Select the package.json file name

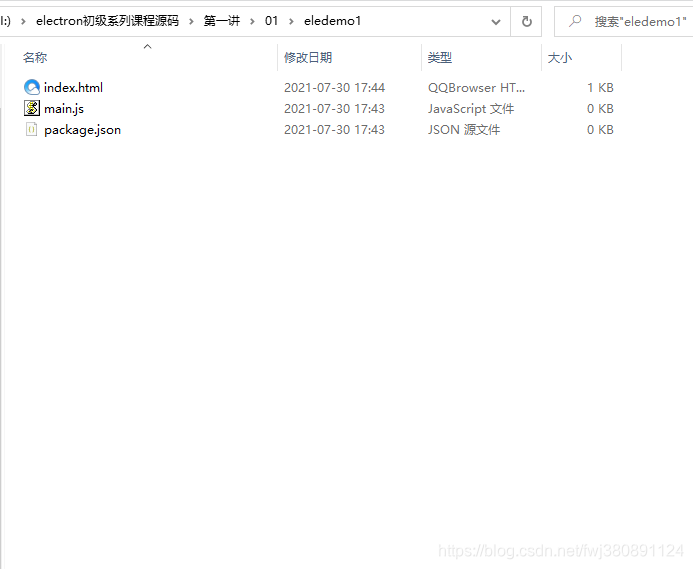click(82, 130)
